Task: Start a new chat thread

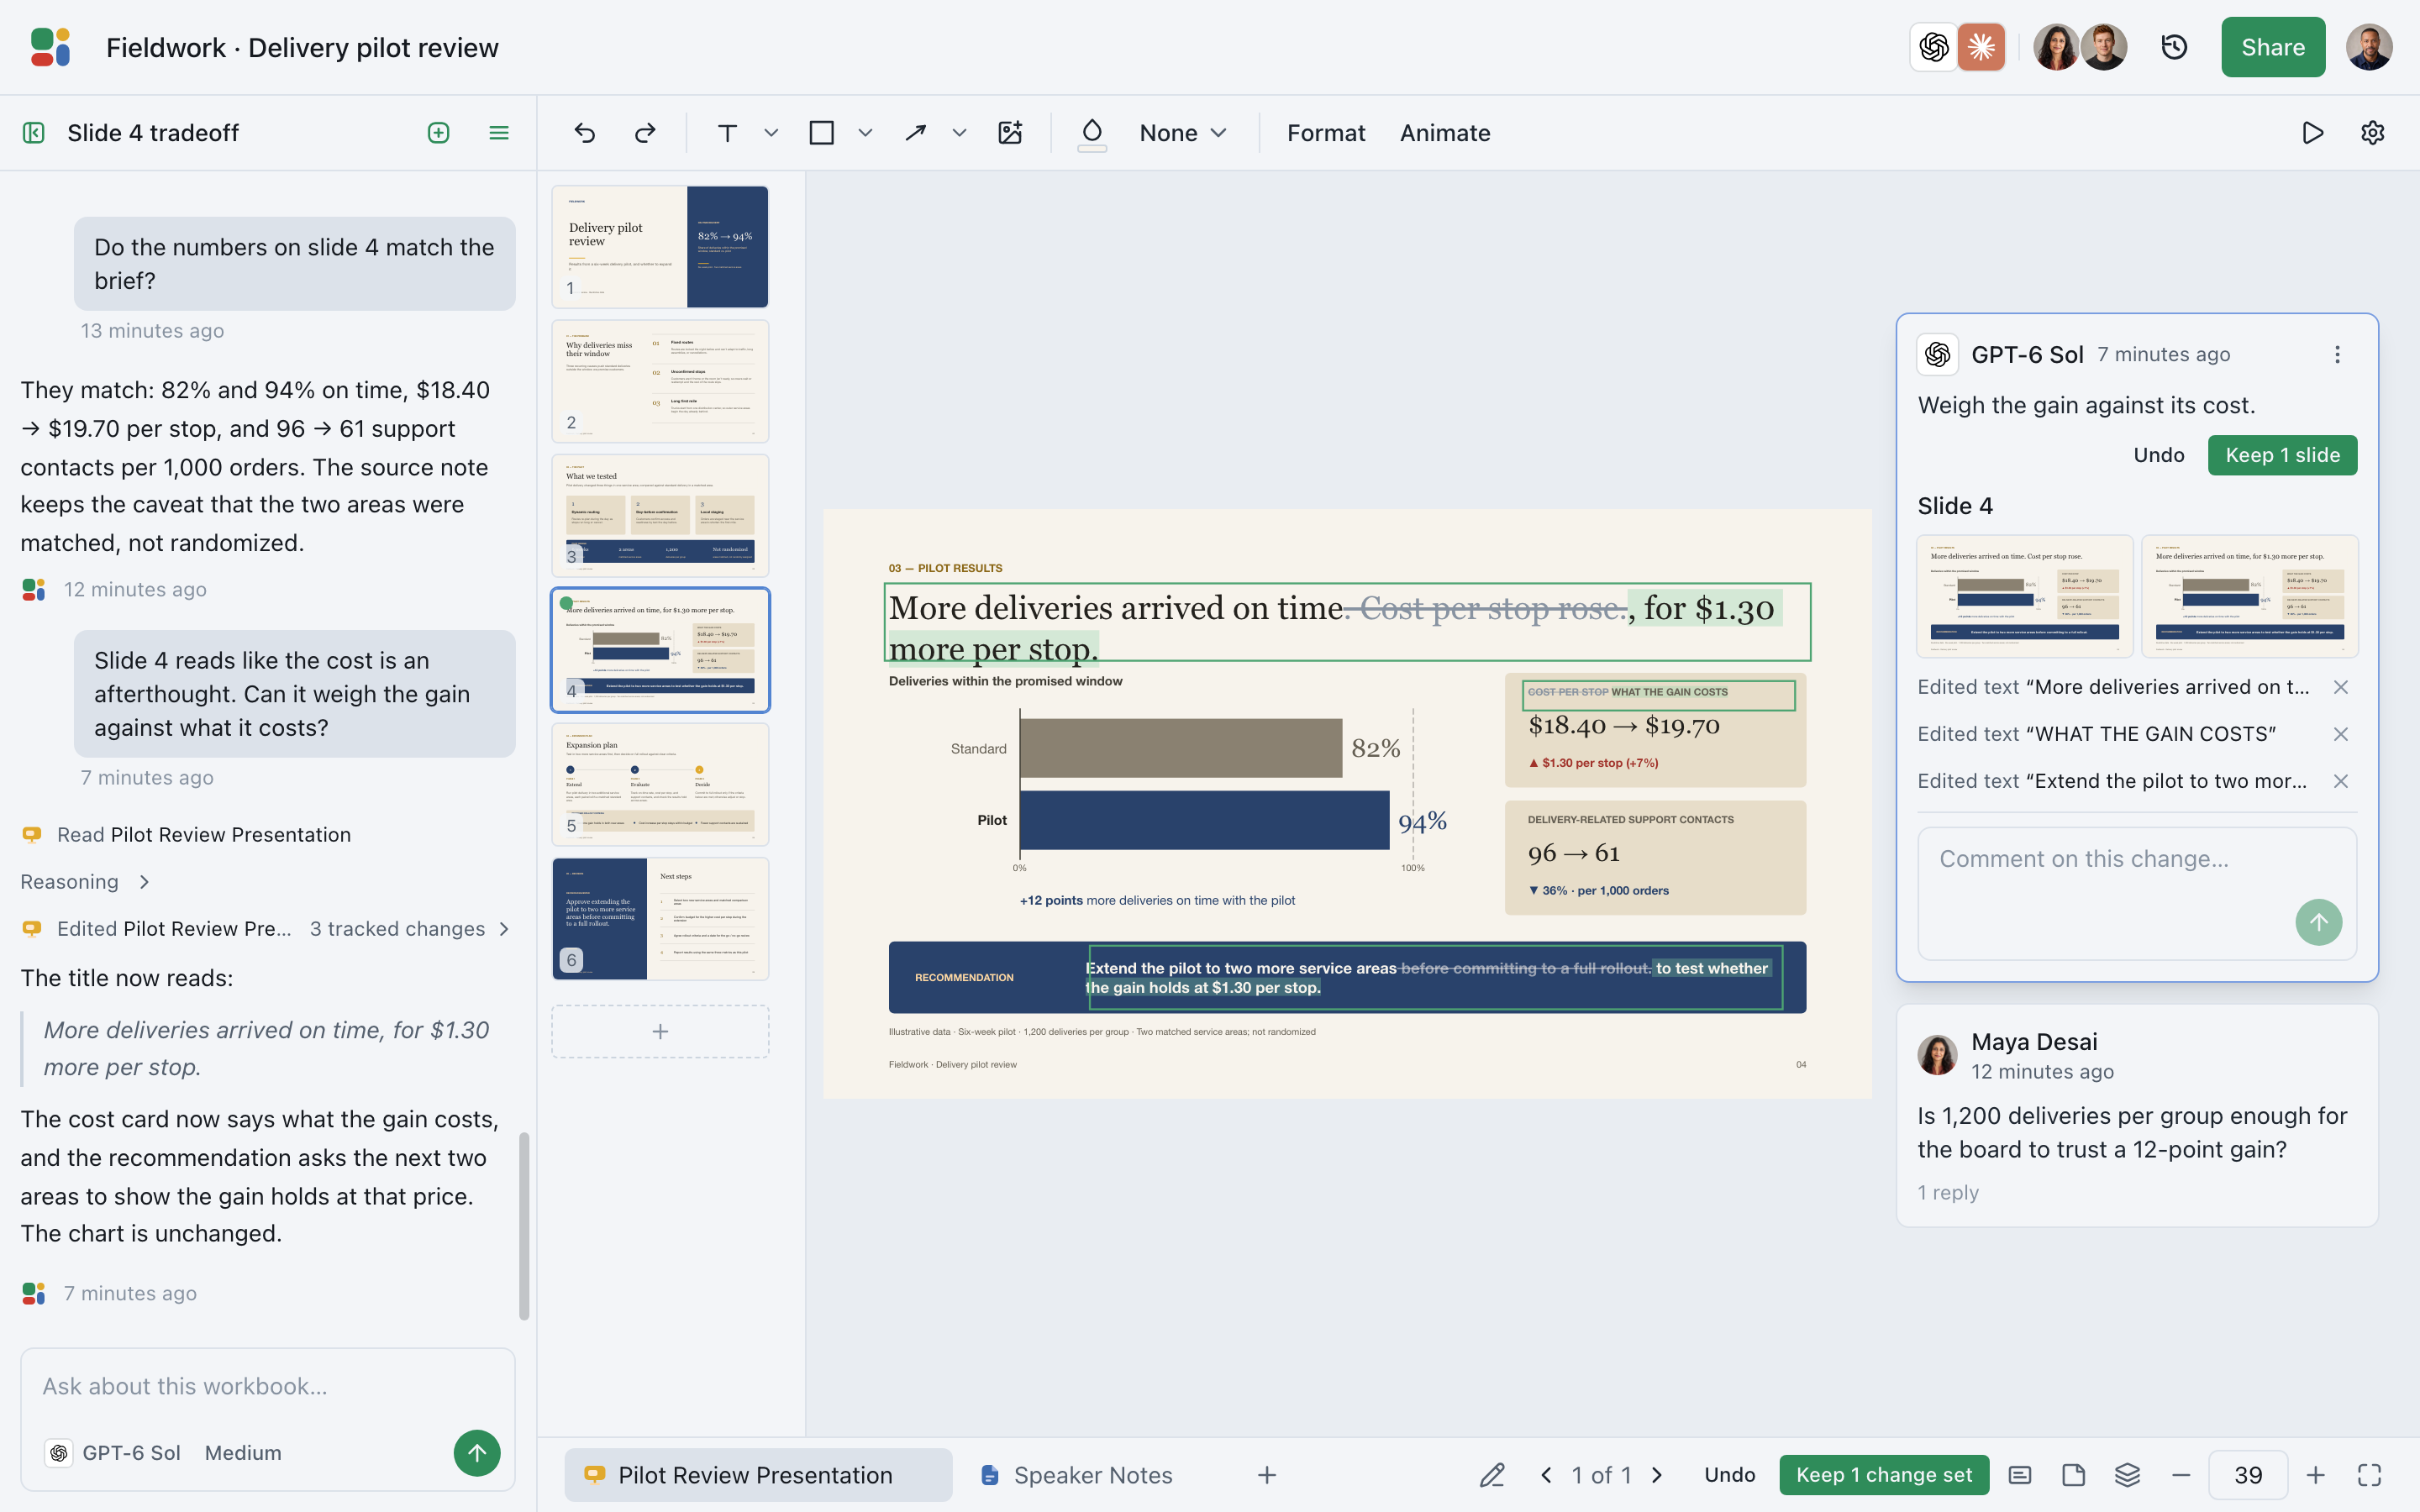Action: click(438, 133)
